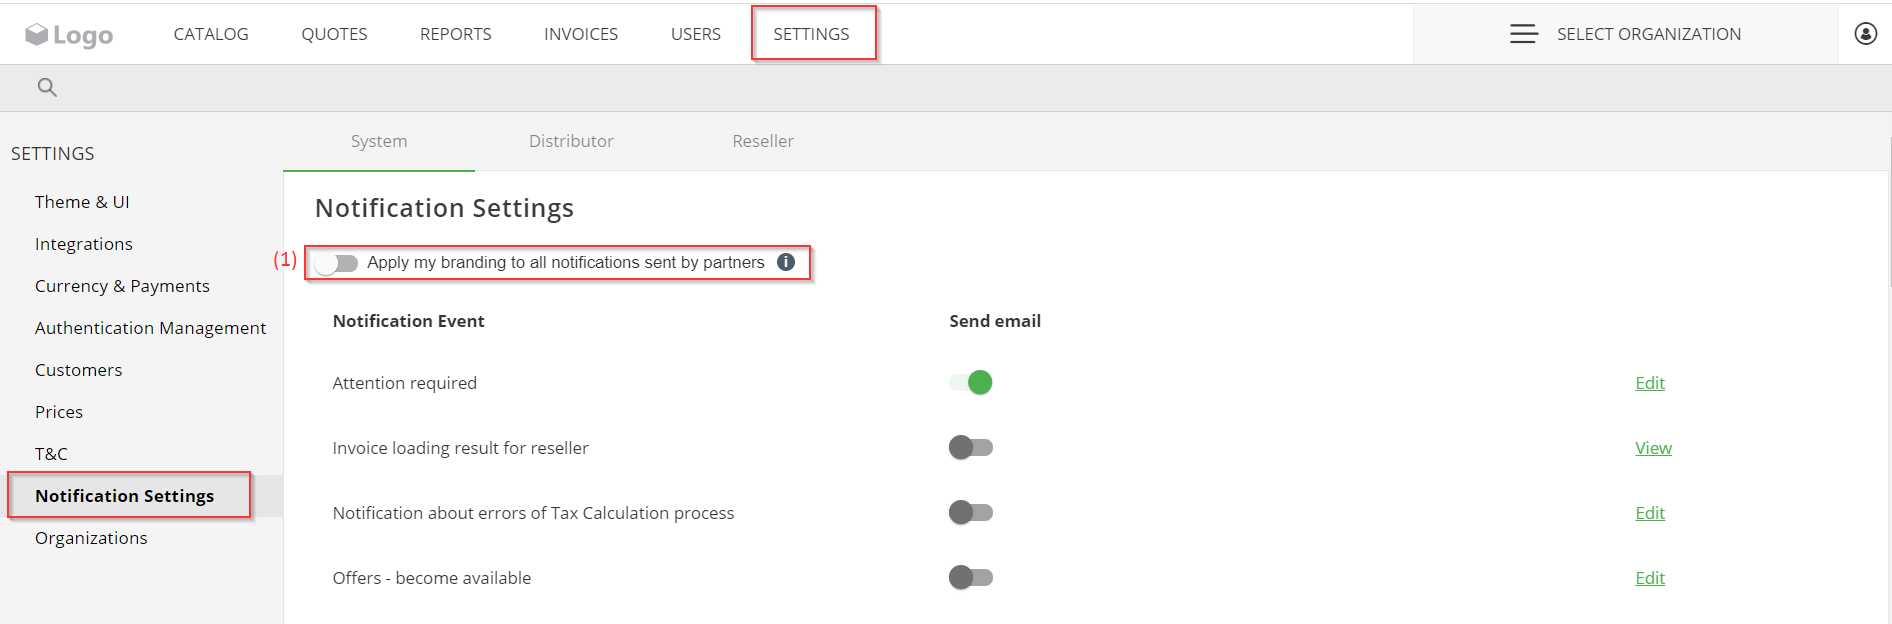Enable Invoice loading result for reseller toggle
The height and width of the screenshot is (624, 1892).
(971, 447)
